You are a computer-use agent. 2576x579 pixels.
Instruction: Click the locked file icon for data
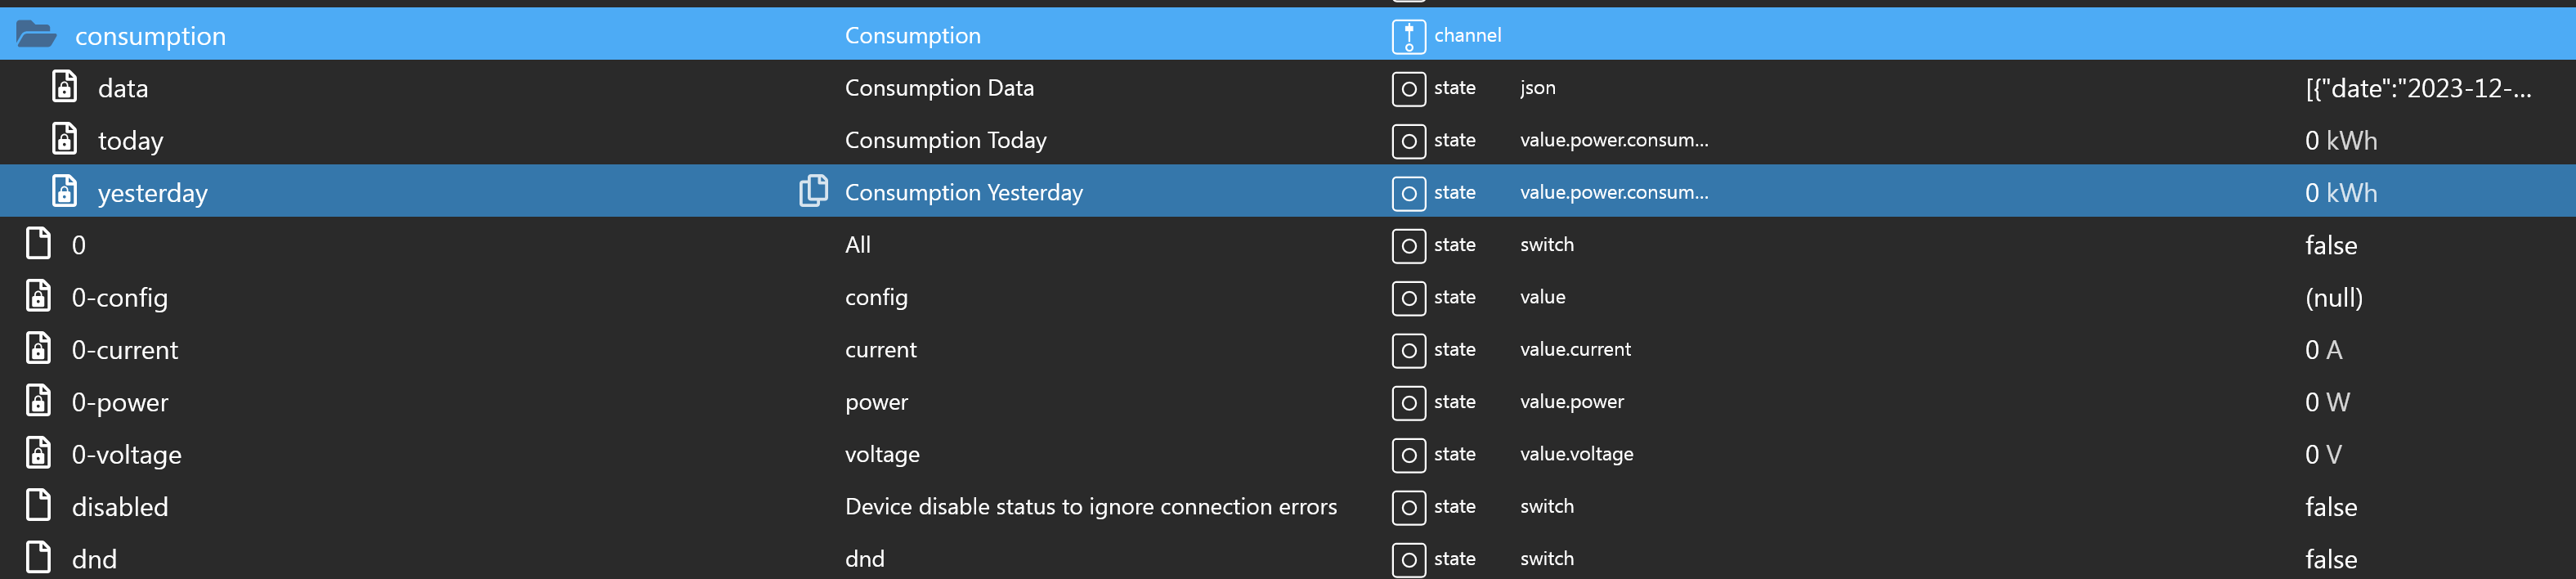coord(65,88)
